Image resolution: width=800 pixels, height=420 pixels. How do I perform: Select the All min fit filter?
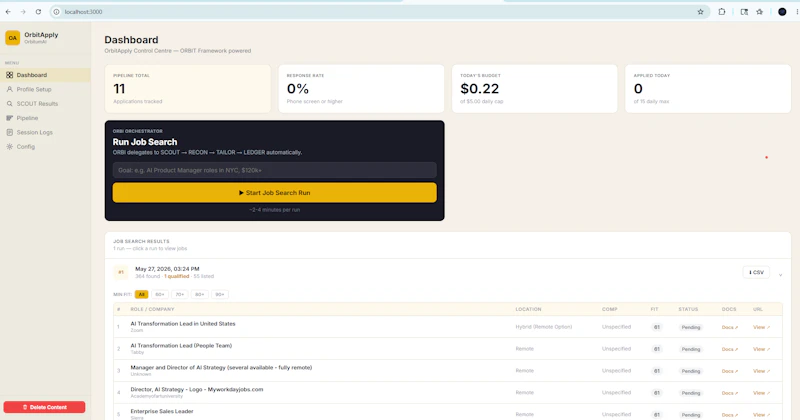(141, 294)
